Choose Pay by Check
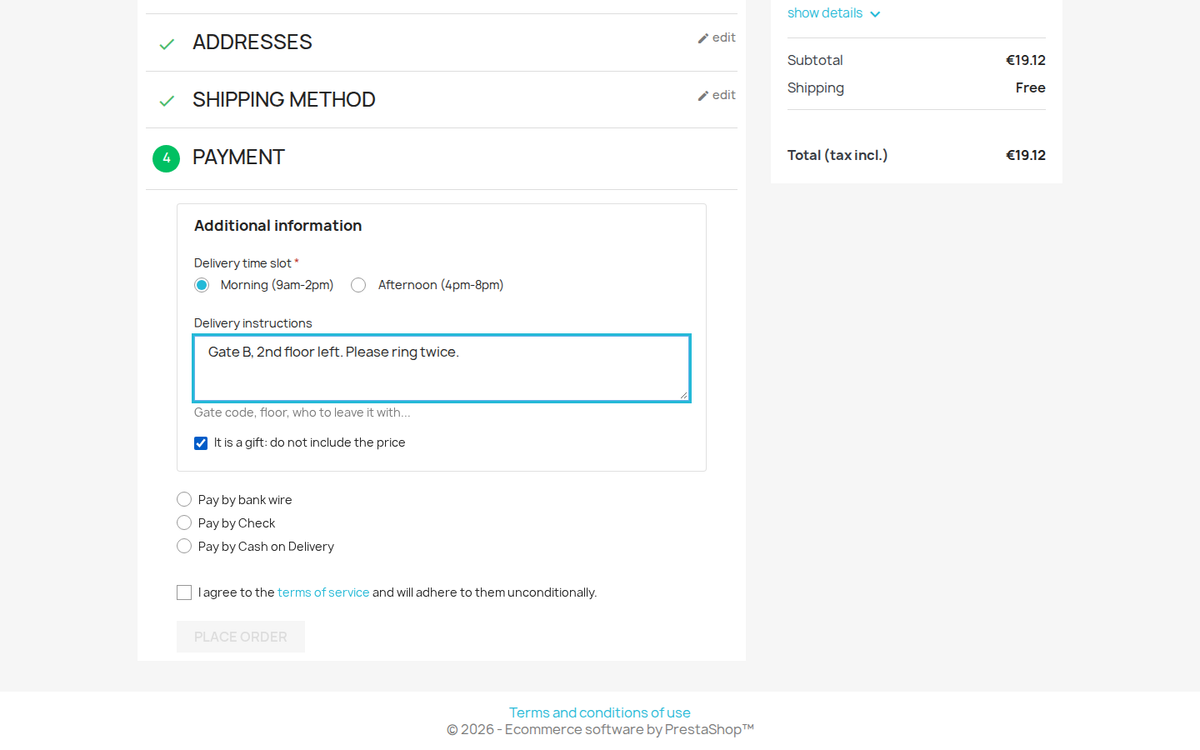This screenshot has height=750, width=1200. coord(184,522)
